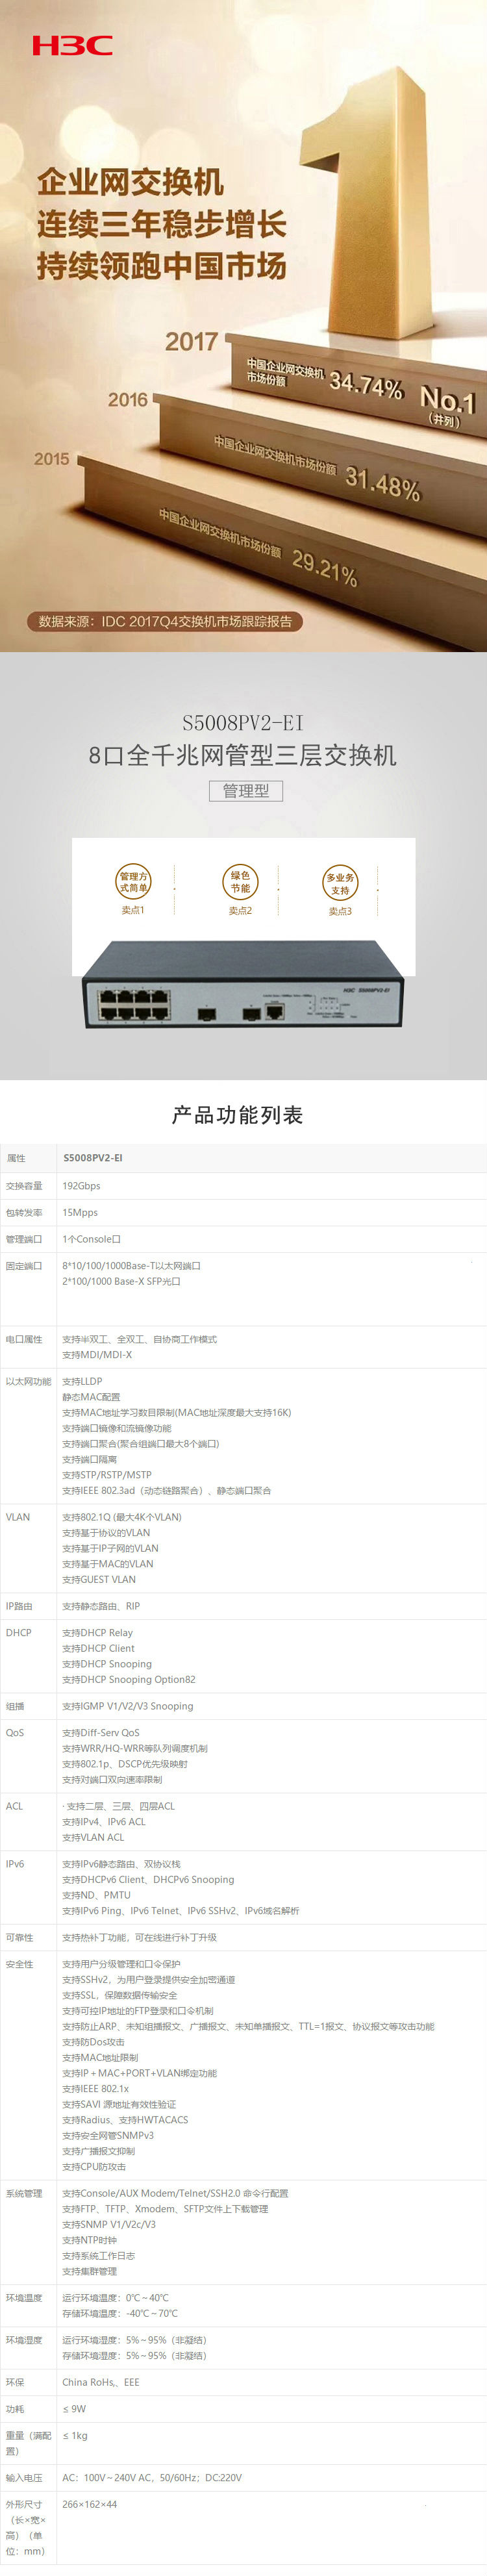Click the 固定端口 attribute label
Viewport: 487px width, 2576px height.
coord(24,1266)
